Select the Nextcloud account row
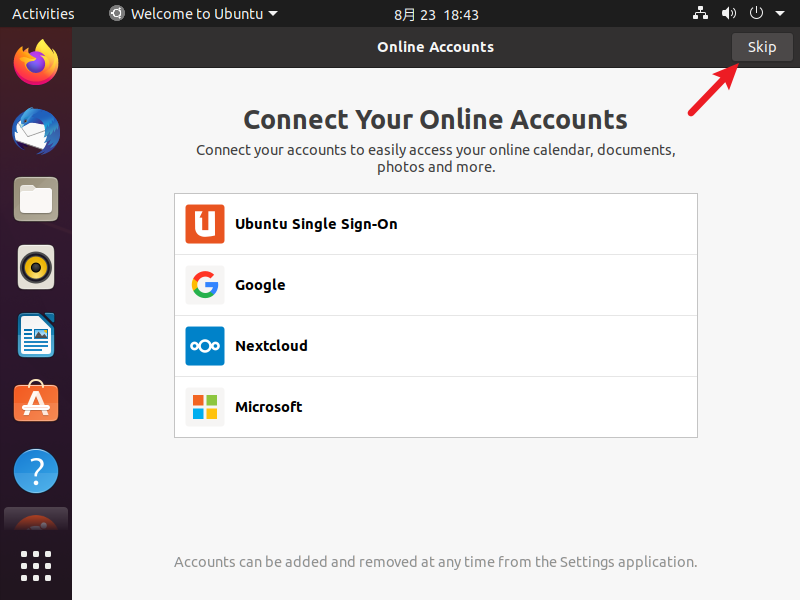800x600 pixels. (x=436, y=346)
